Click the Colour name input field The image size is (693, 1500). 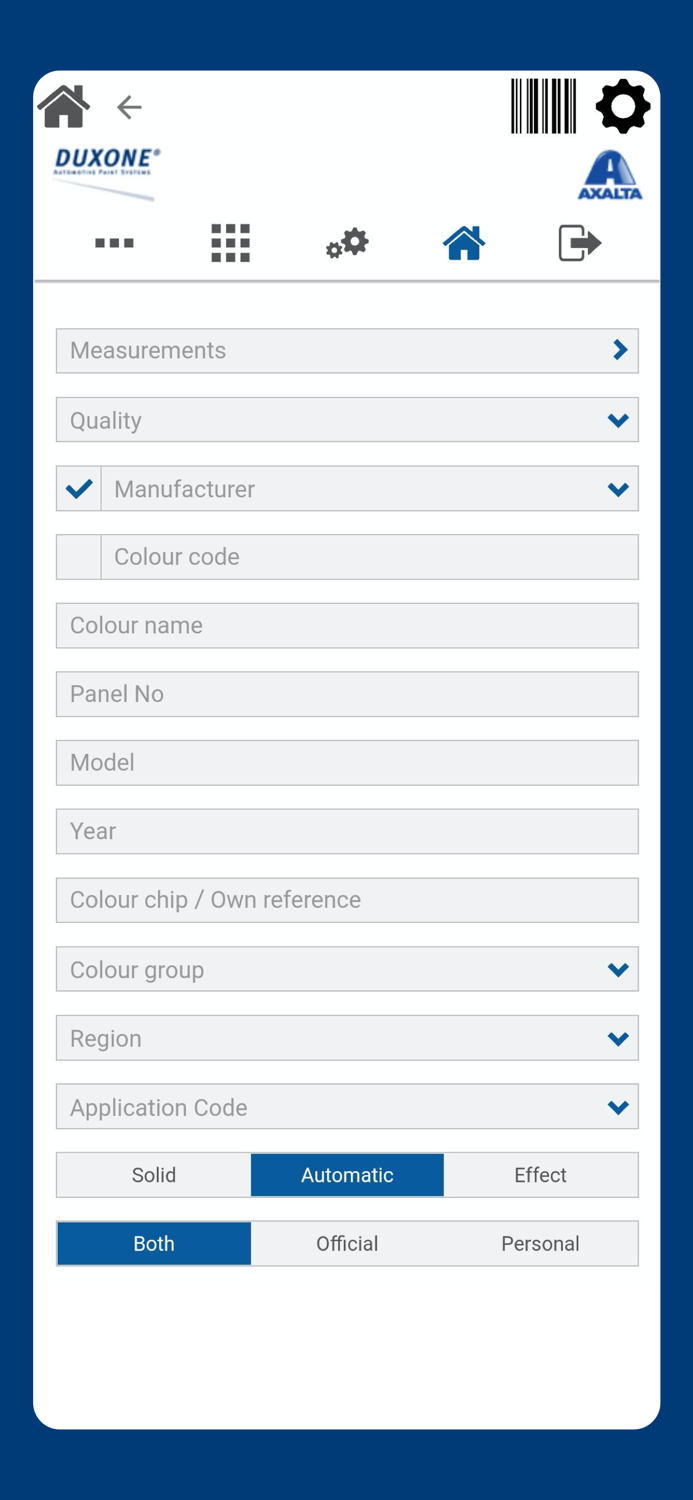[347, 626]
